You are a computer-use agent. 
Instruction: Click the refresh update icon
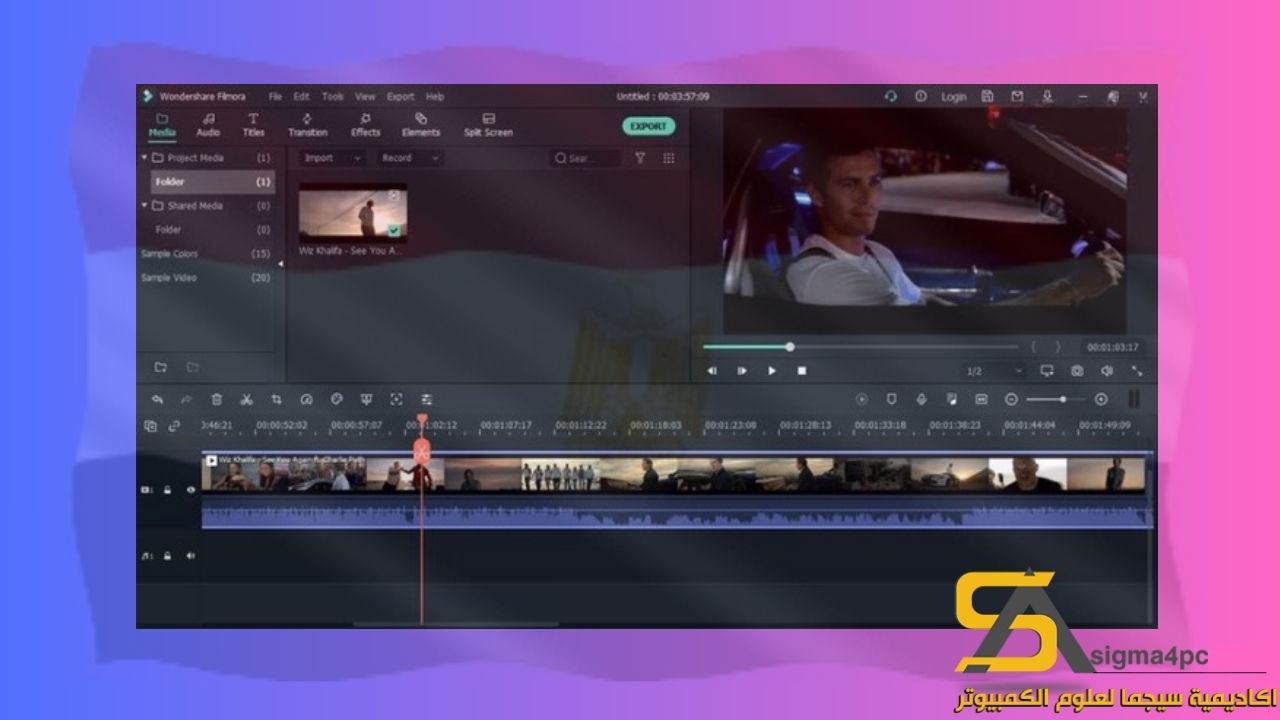tap(890, 97)
